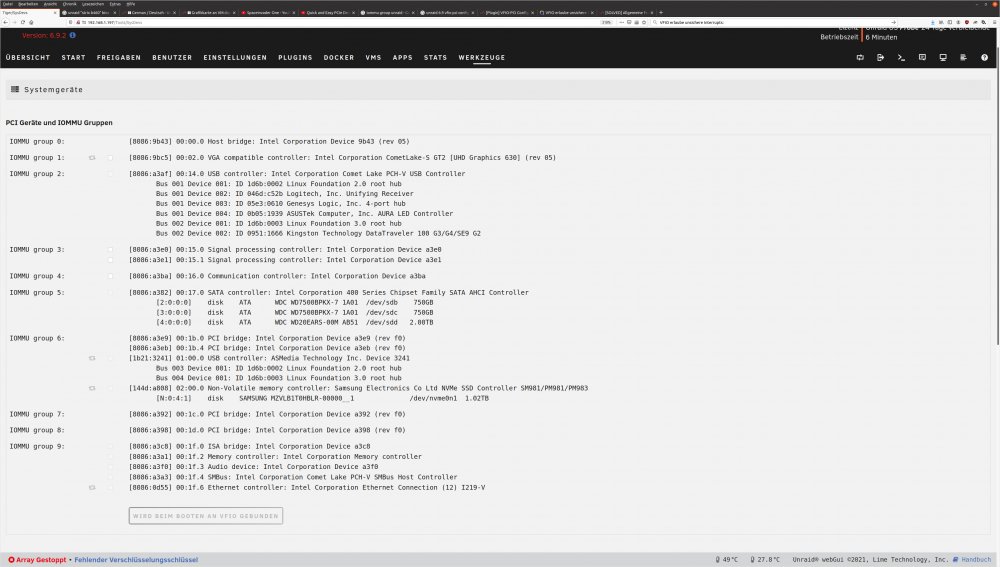Viewport: 1000px width, 567px height.
Task: Click the info icon beside version 6.9.2
Action: click(72, 35)
